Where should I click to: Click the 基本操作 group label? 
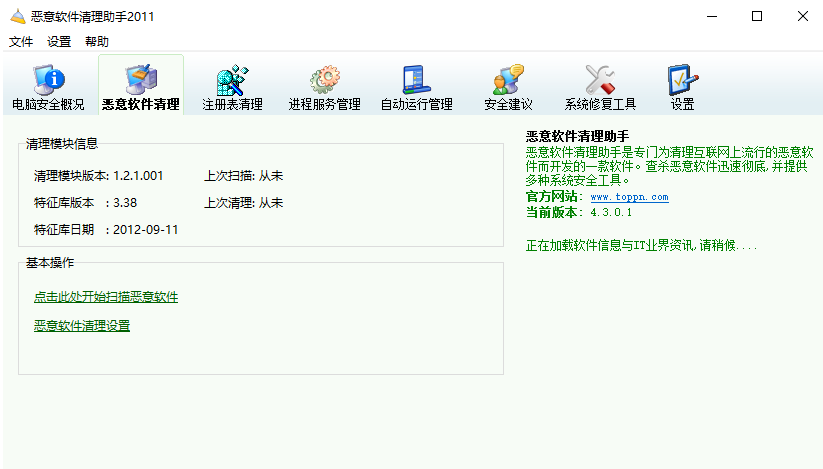pyautogui.click(x=50, y=263)
